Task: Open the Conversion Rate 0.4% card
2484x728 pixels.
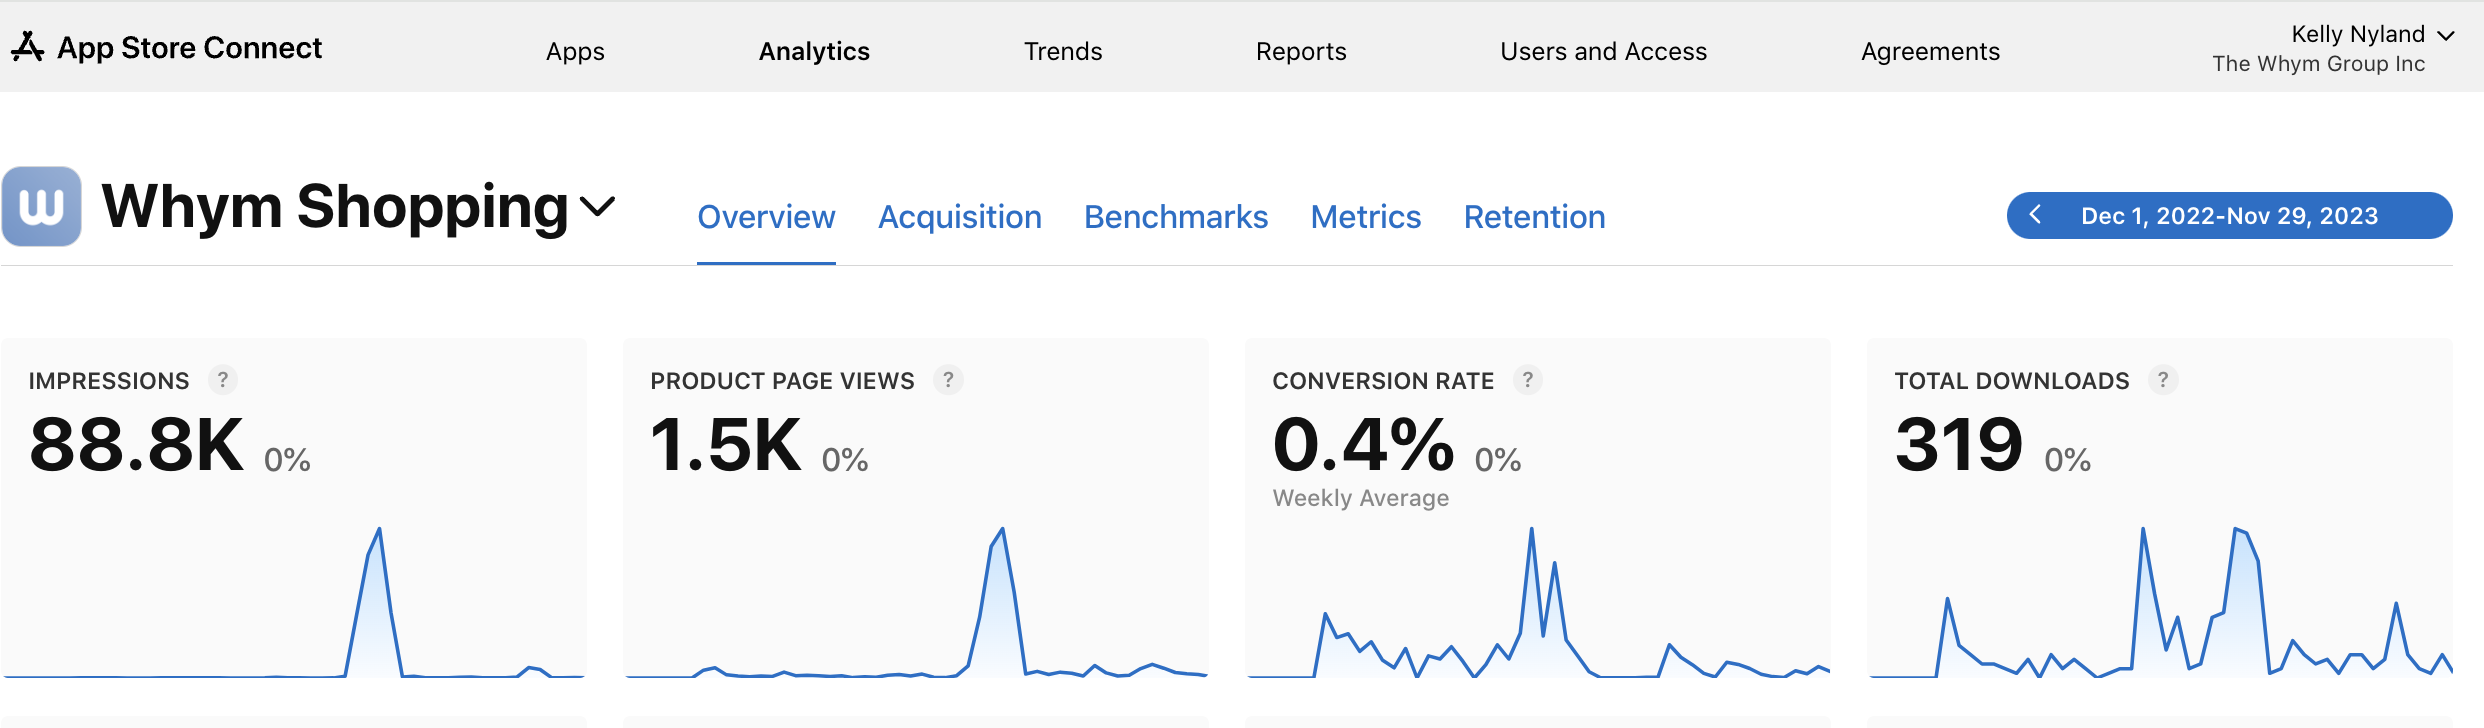Action: click(x=1538, y=510)
